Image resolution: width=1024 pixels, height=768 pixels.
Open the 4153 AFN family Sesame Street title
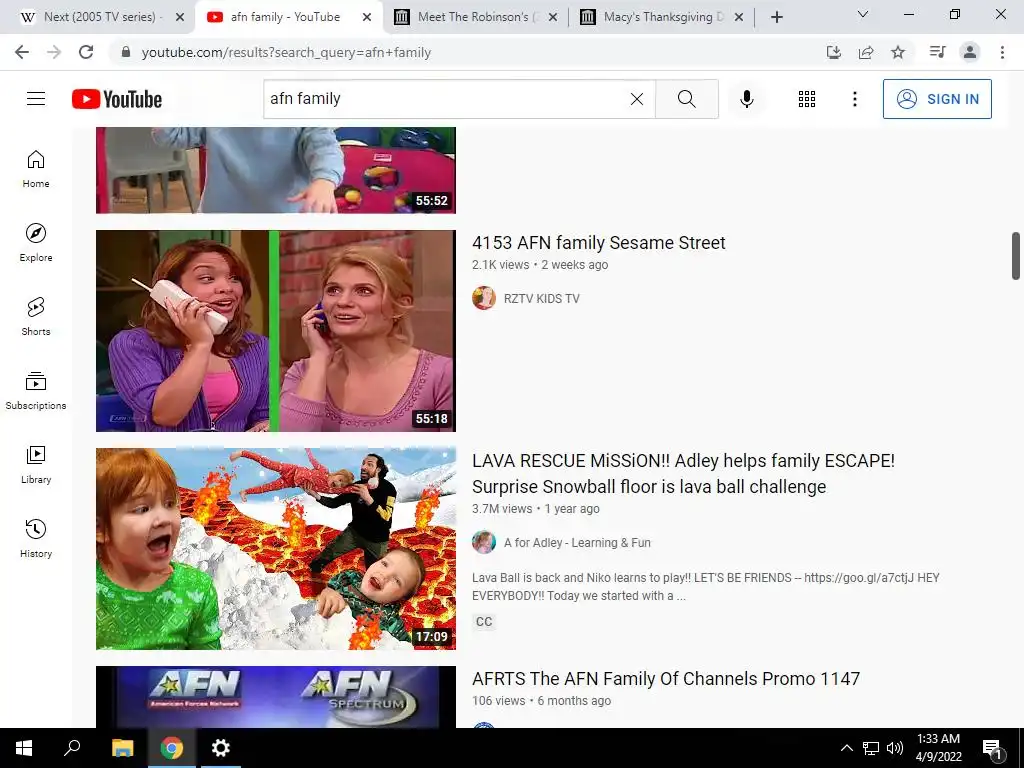[598, 243]
